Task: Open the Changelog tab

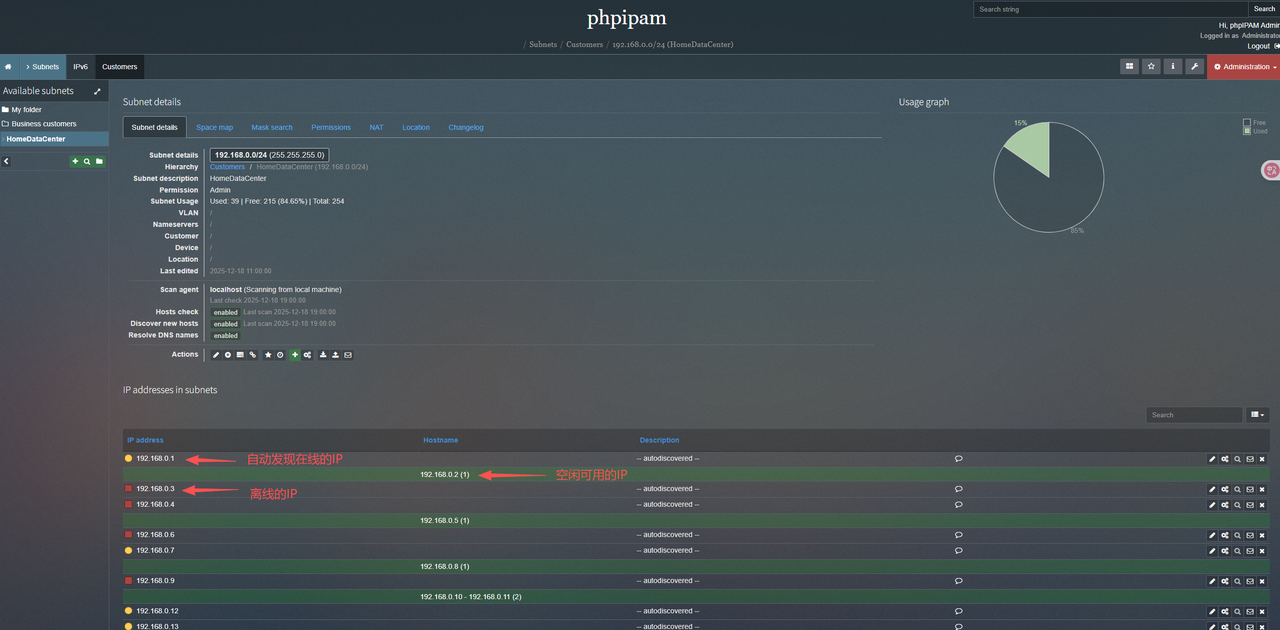Action: click(x=465, y=127)
